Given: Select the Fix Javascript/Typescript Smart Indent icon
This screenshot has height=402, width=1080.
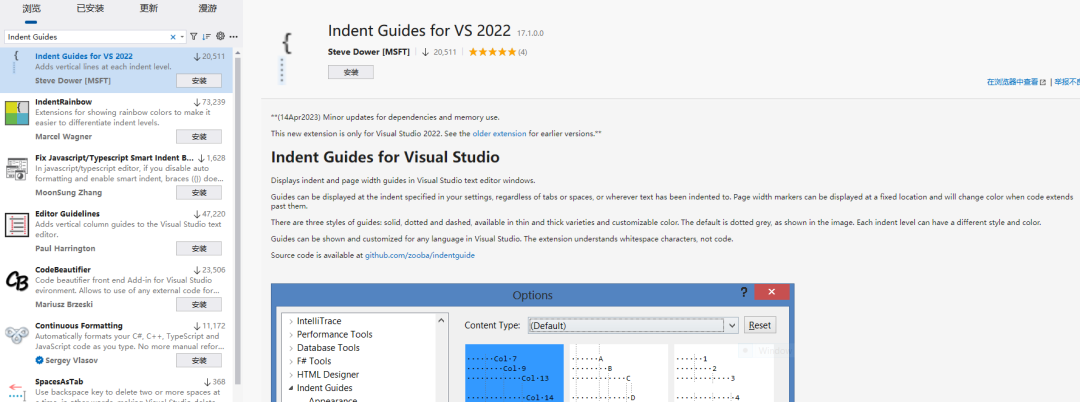Looking at the screenshot, I should 16,169.
